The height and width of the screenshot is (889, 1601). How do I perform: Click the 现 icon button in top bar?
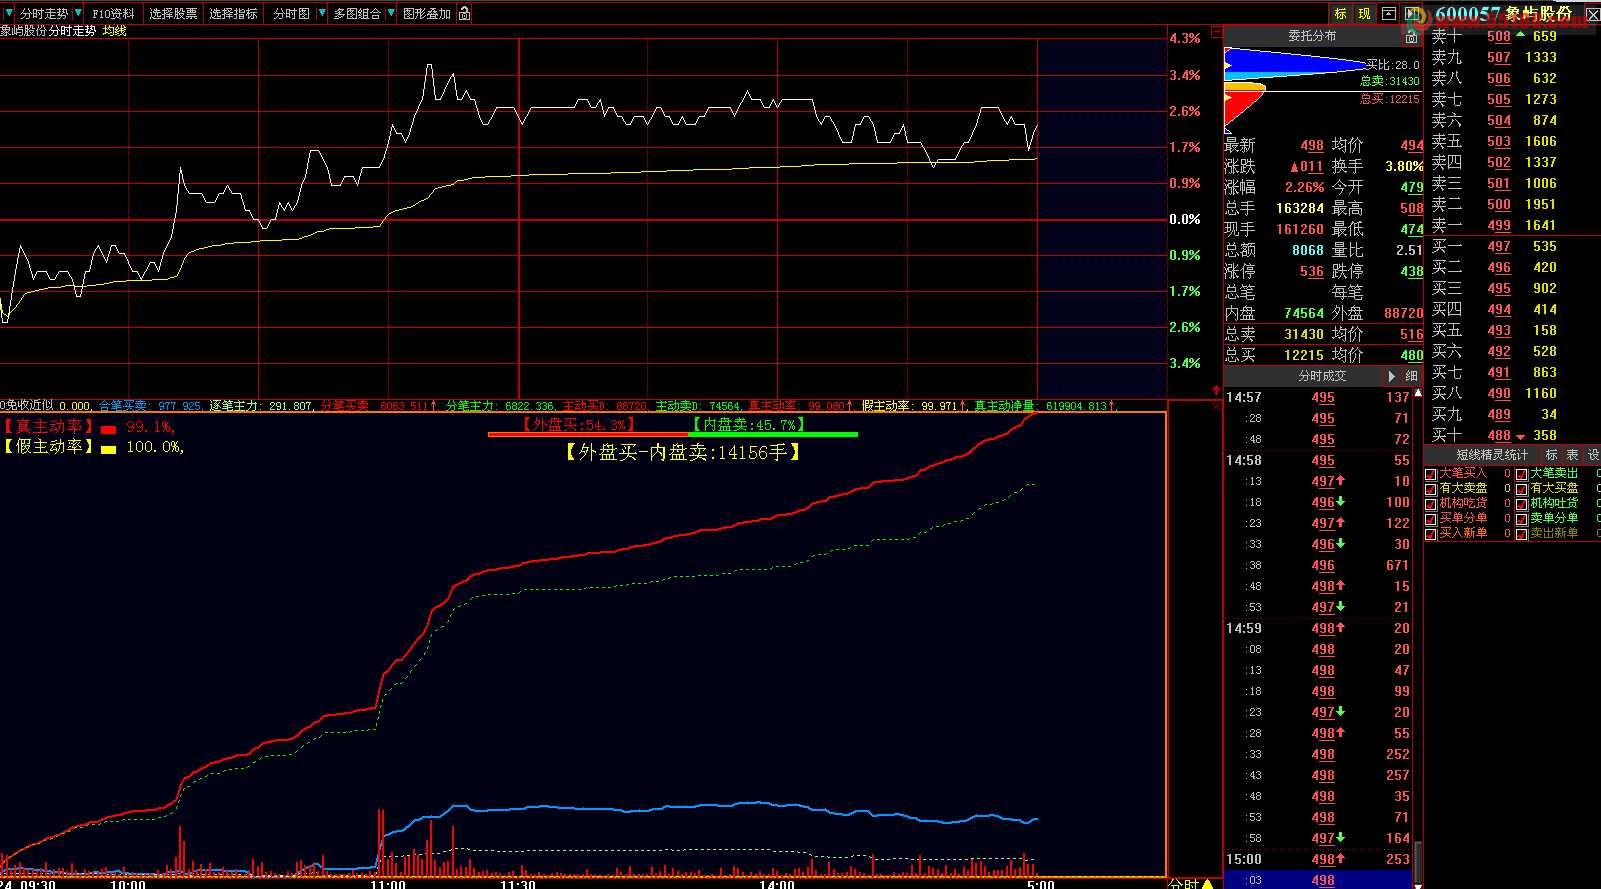pos(1364,14)
